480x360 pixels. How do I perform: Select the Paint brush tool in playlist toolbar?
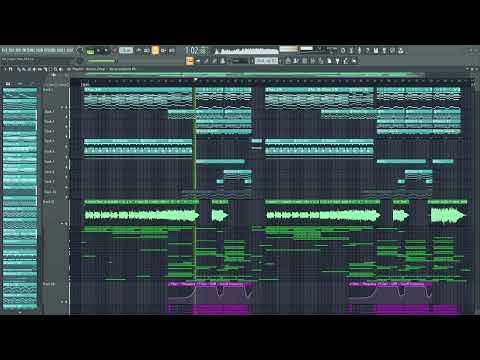pos(24,69)
